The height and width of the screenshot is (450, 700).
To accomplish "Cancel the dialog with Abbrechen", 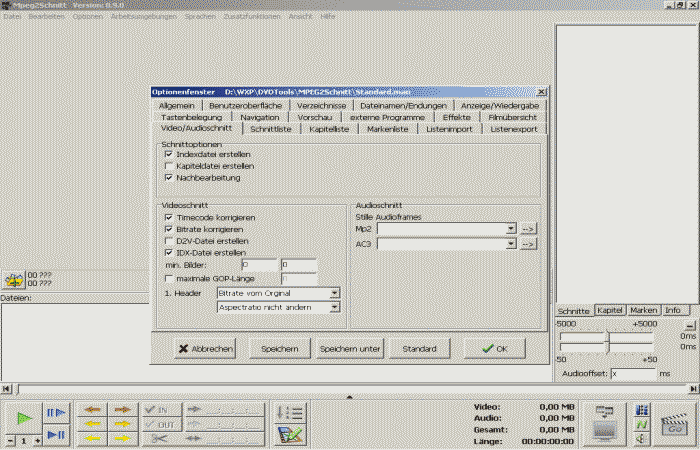I will point(206,349).
